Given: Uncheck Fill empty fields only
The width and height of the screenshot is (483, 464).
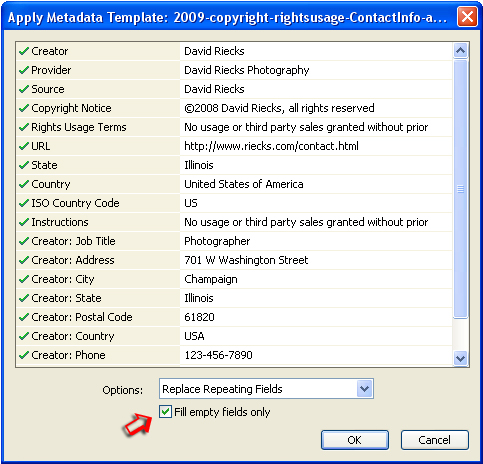Looking at the screenshot, I should [165, 412].
